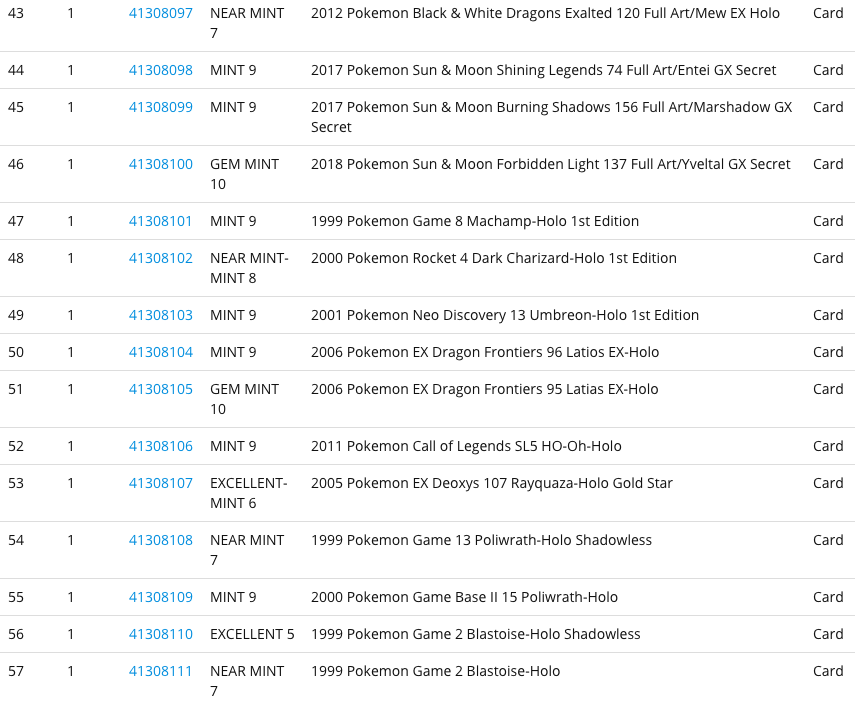Open cert number 41308103 link
Viewport: 857px width, 706px height.
point(161,315)
